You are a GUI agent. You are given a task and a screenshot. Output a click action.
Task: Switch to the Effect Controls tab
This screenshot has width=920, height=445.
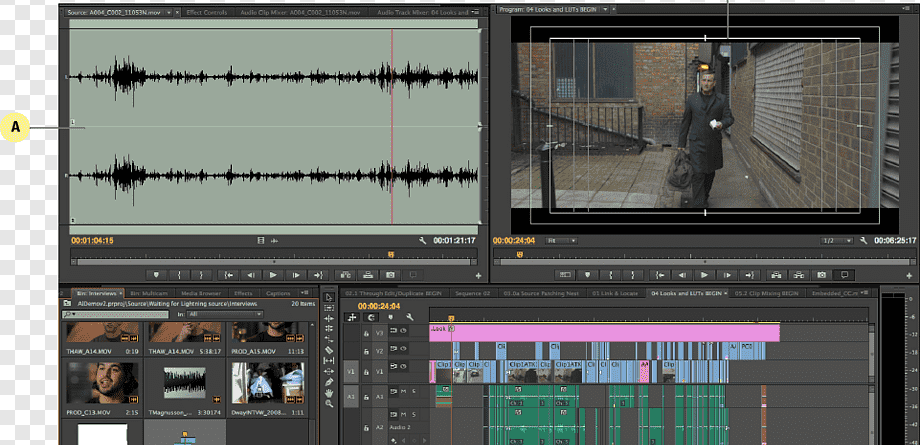pos(208,12)
